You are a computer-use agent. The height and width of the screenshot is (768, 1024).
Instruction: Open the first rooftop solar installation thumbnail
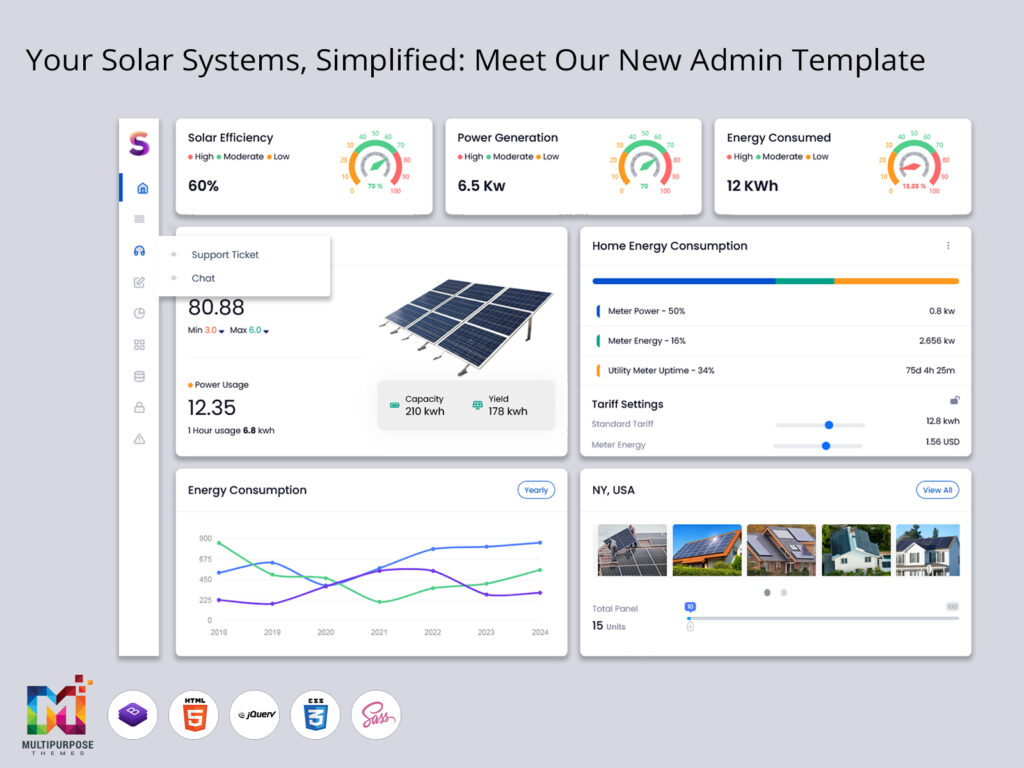coord(632,550)
